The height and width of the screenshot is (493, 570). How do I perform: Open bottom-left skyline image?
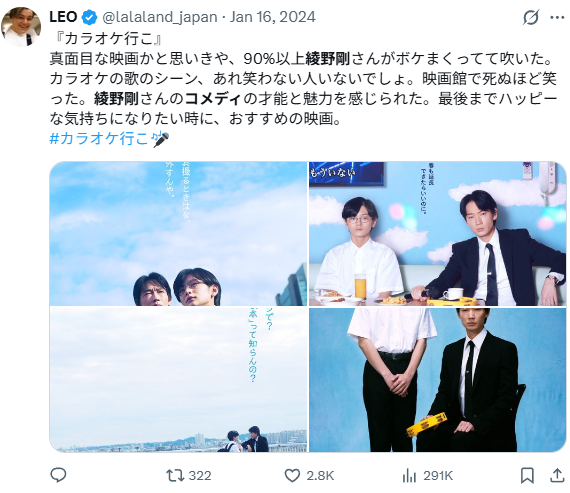(x=178, y=380)
